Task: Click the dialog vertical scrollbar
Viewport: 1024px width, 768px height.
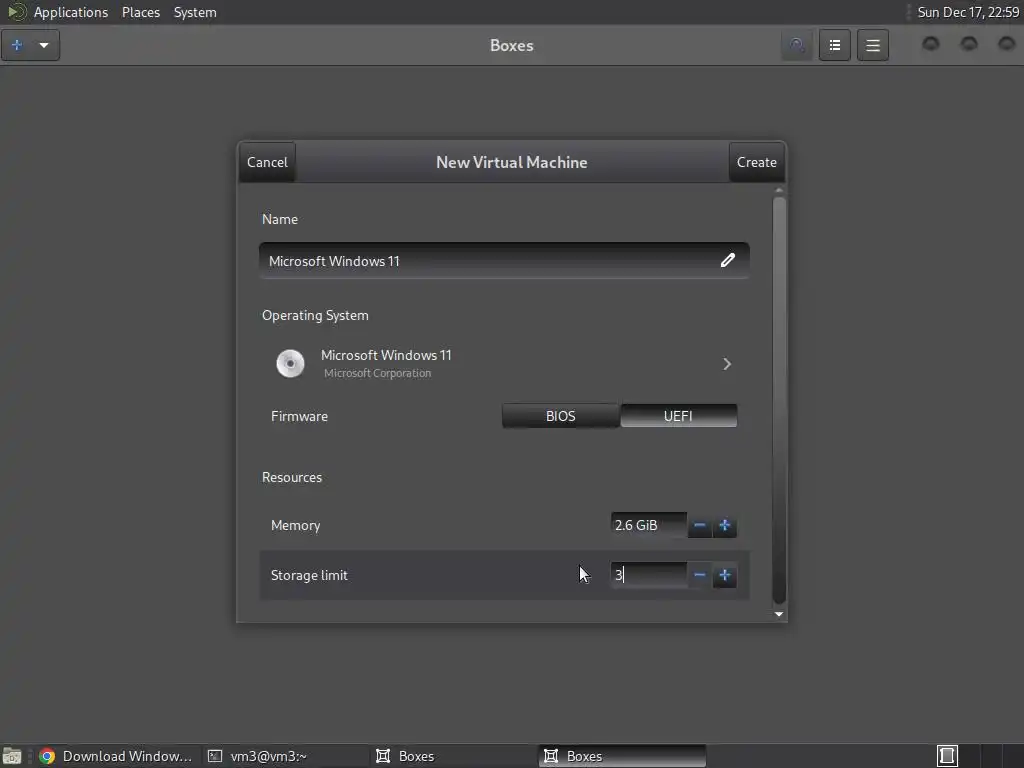Action: tap(778, 400)
